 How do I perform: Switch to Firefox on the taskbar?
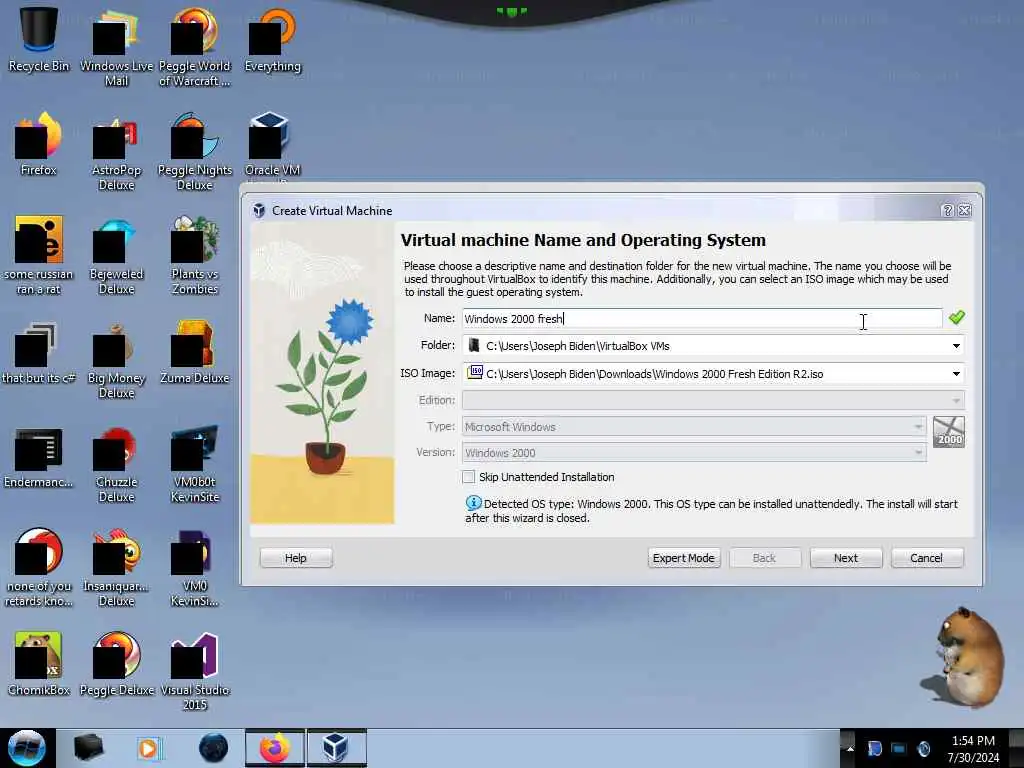click(275, 748)
